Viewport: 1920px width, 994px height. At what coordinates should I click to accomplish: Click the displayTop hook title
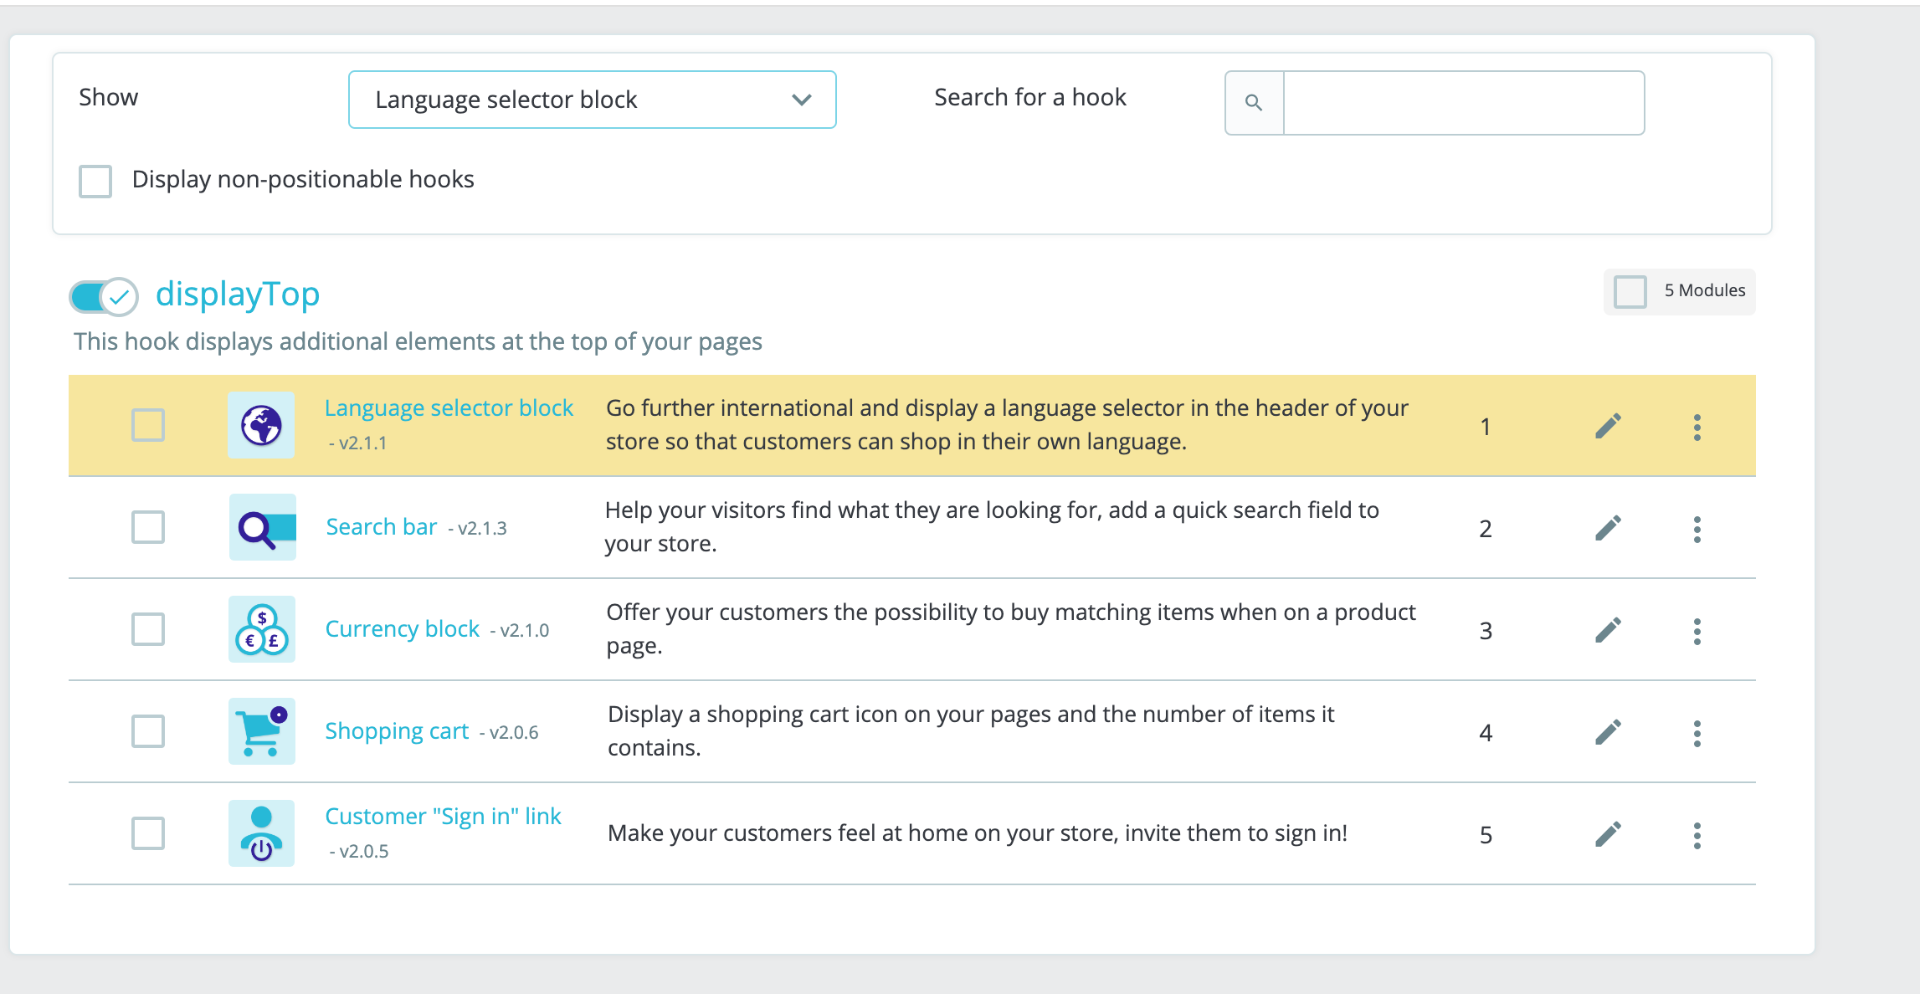(x=238, y=294)
